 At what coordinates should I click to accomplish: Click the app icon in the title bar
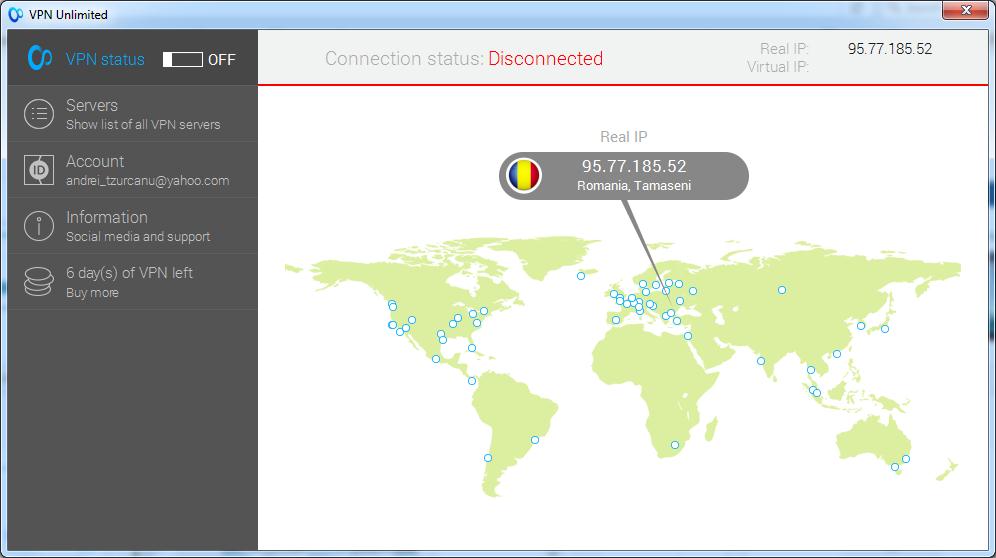[15, 15]
